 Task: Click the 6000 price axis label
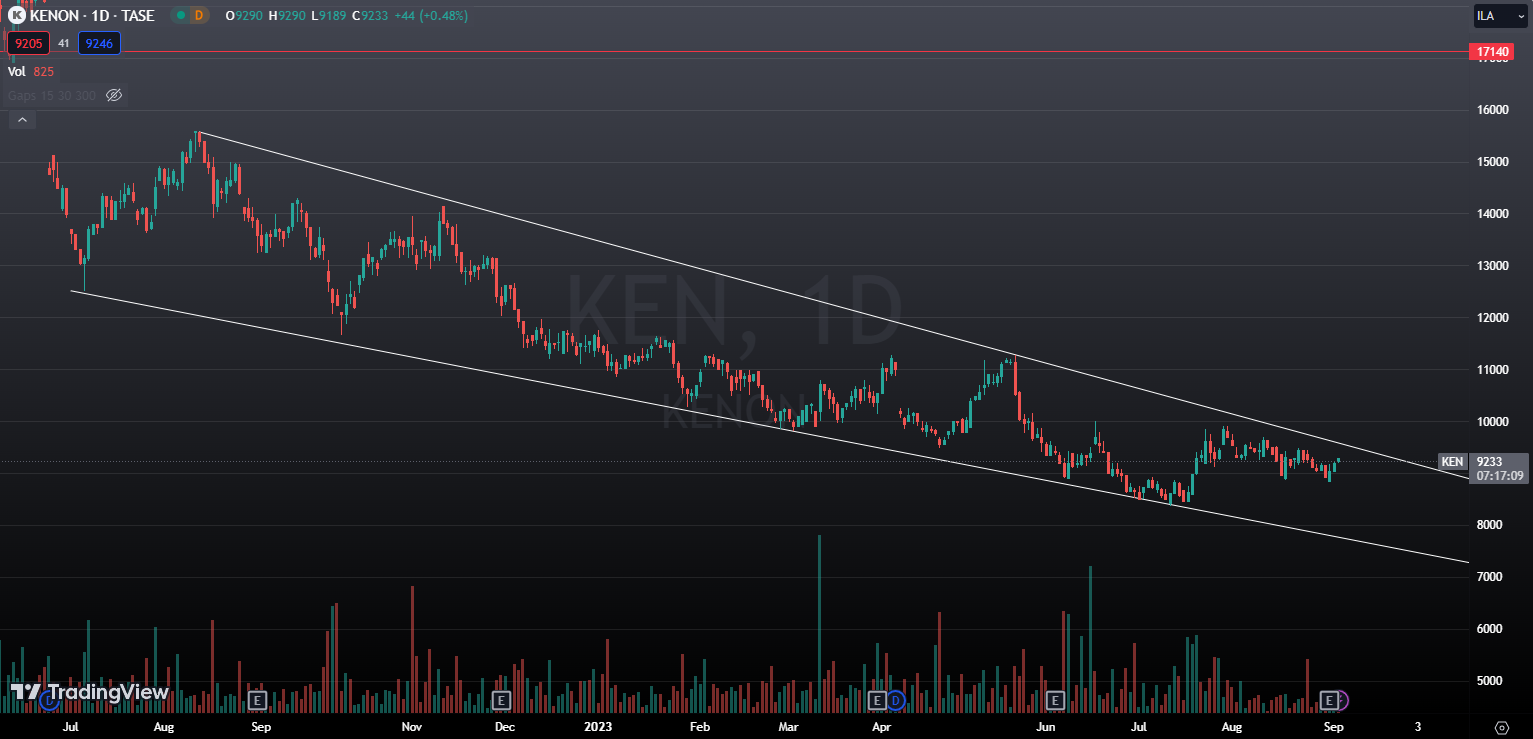[1491, 629]
